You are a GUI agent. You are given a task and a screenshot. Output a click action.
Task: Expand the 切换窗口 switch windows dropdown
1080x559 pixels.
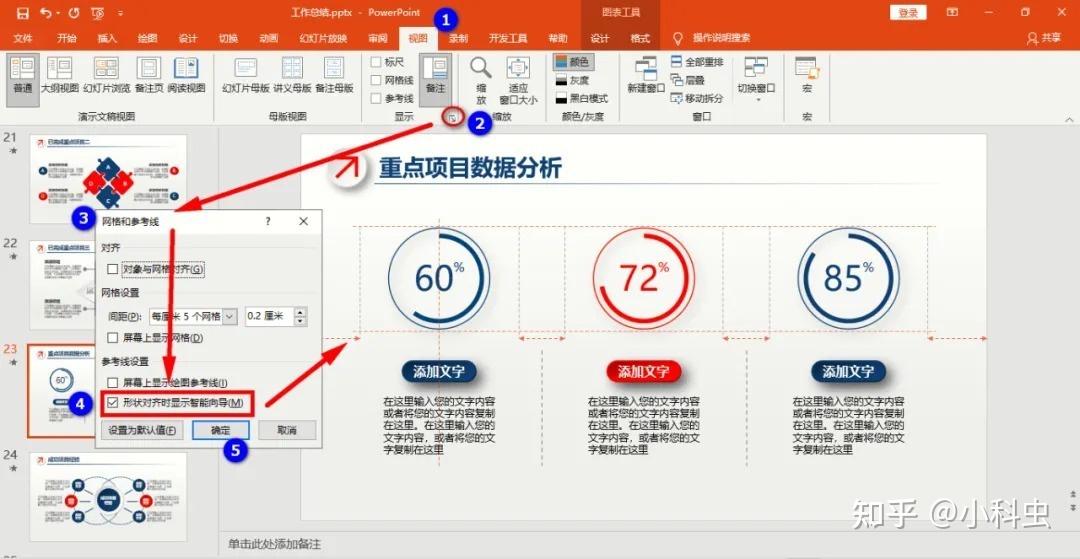(756, 80)
